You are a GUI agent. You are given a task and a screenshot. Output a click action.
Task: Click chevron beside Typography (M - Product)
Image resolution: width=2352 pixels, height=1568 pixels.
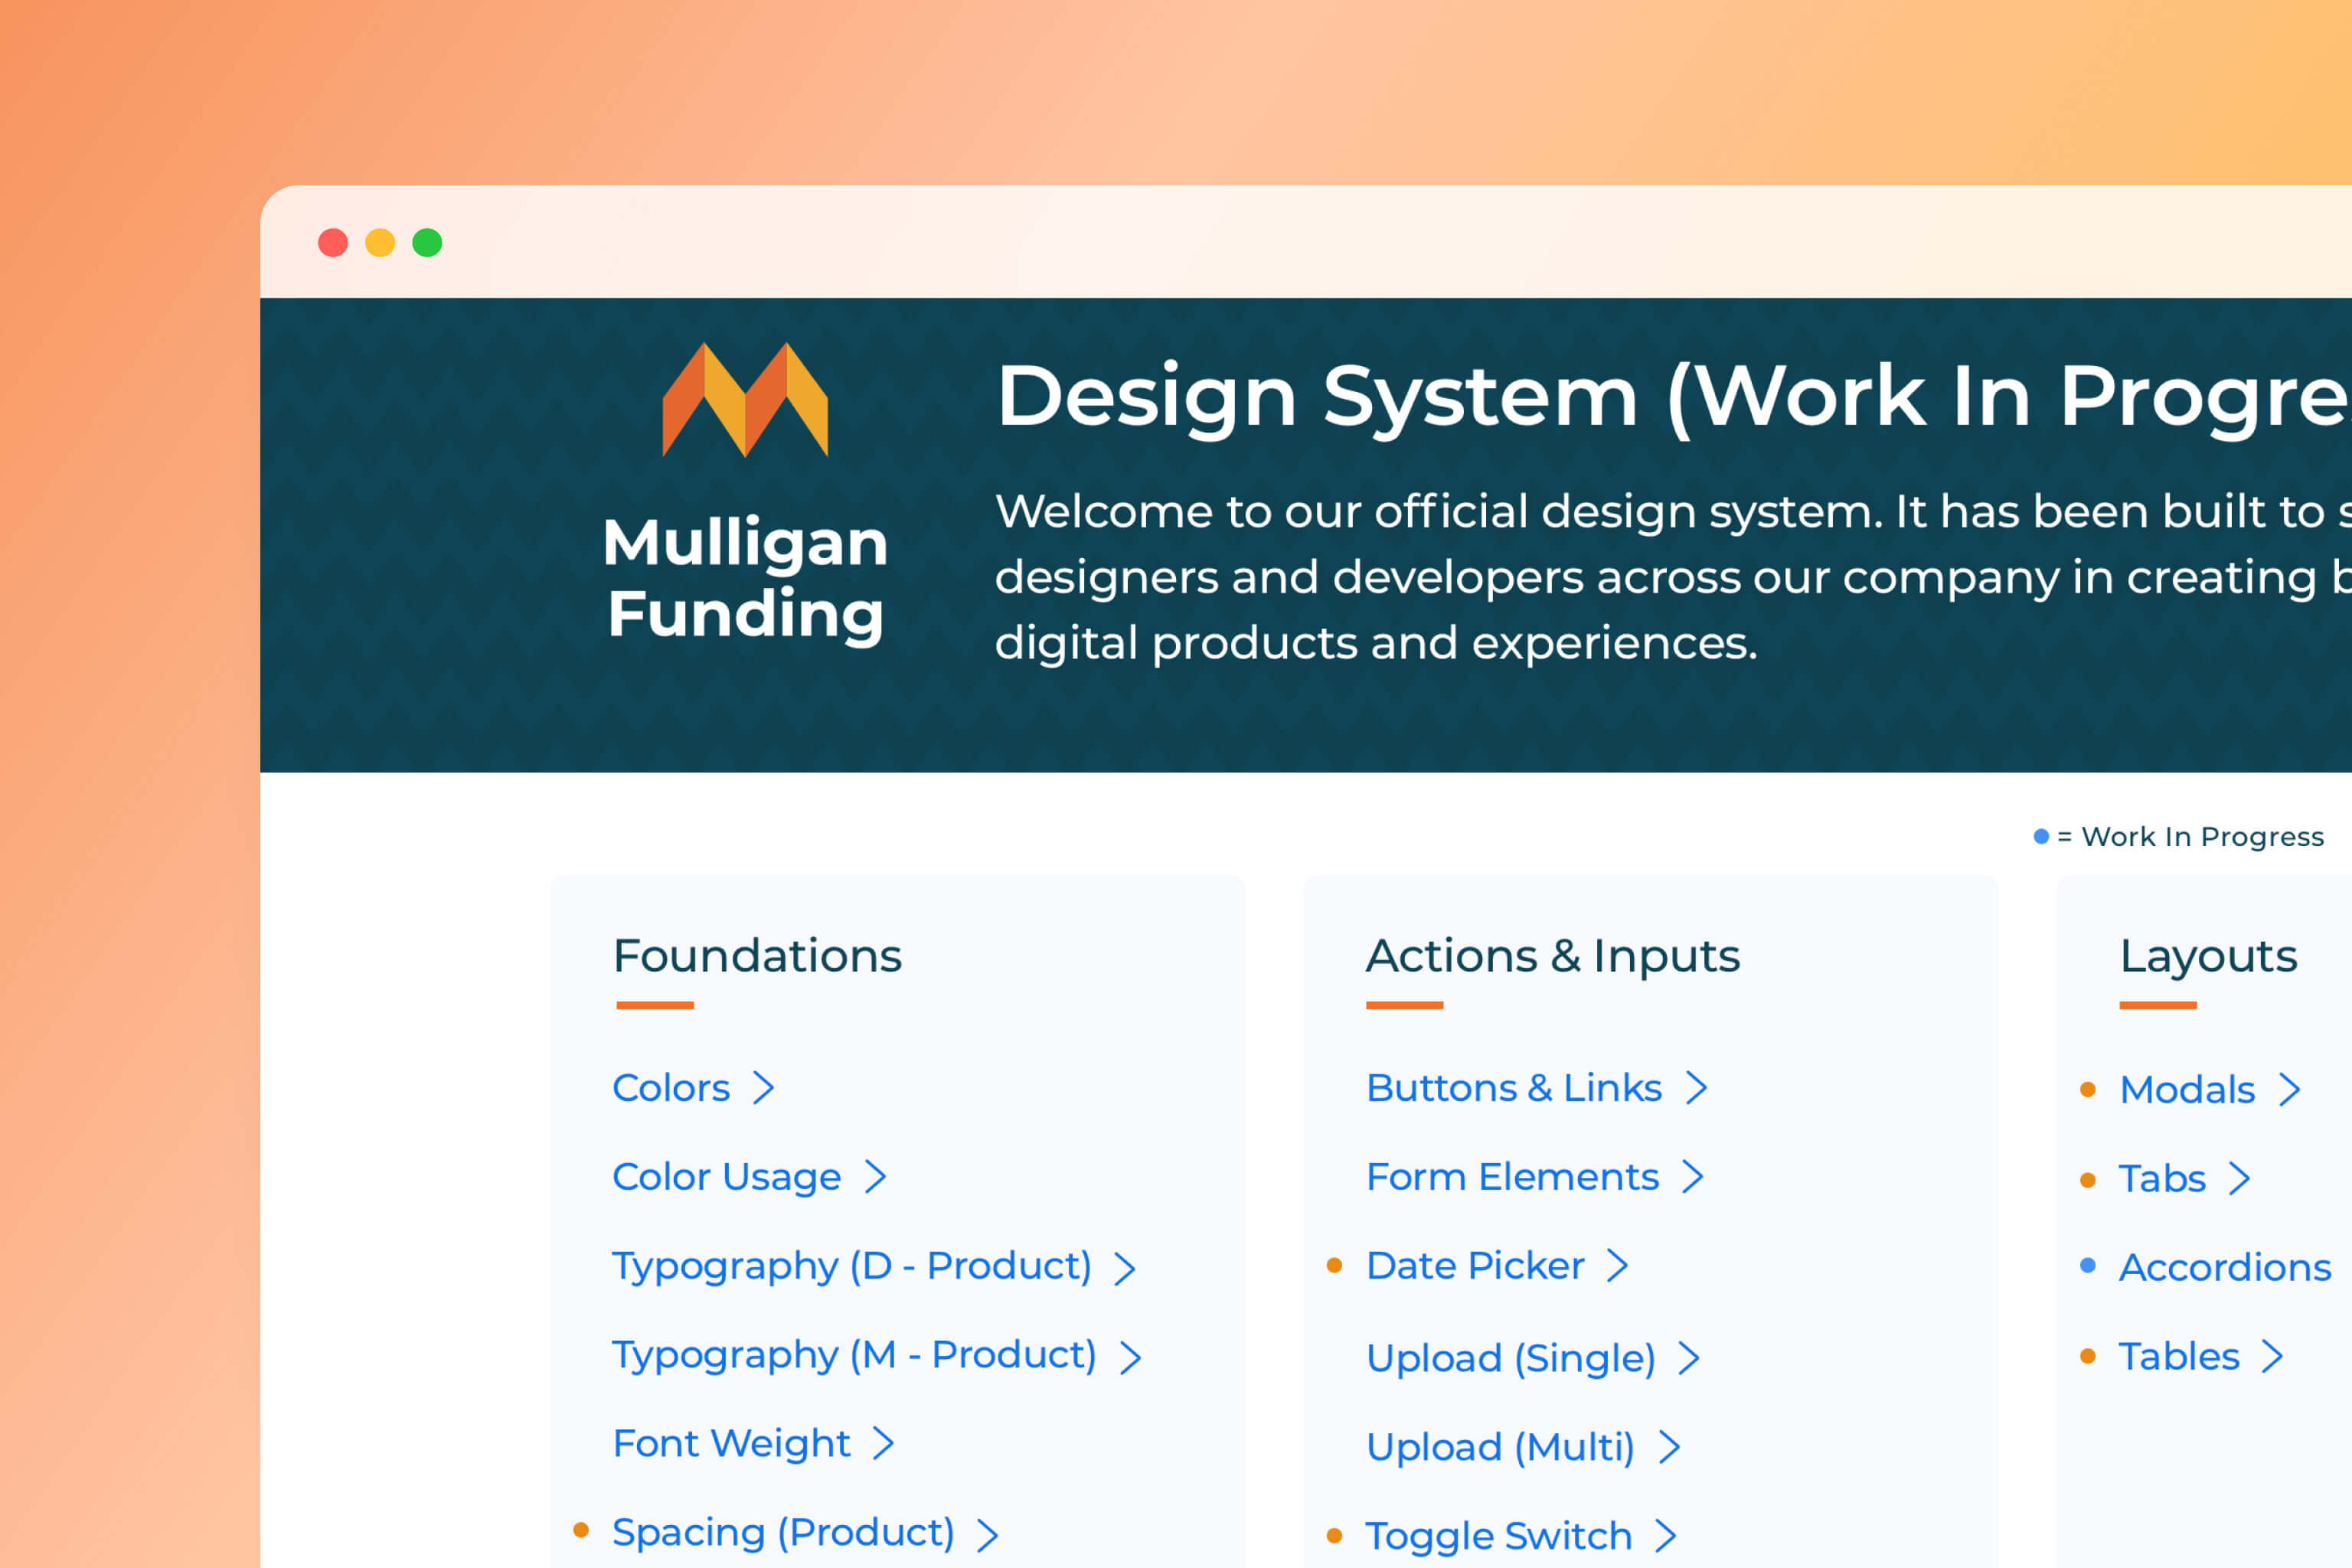(x=1130, y=1357)
